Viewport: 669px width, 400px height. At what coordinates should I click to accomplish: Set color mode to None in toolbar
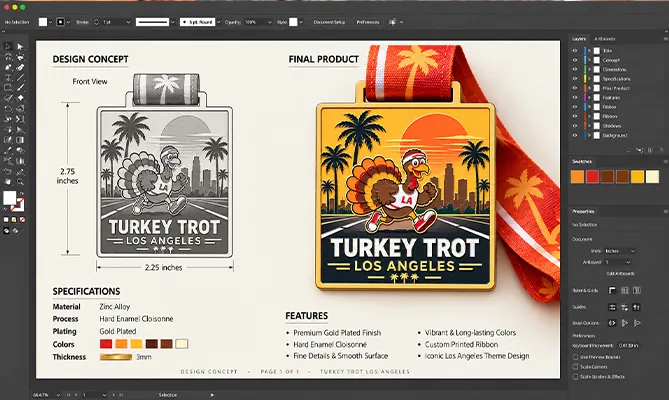pyautogui.click(x=22, y=220)
